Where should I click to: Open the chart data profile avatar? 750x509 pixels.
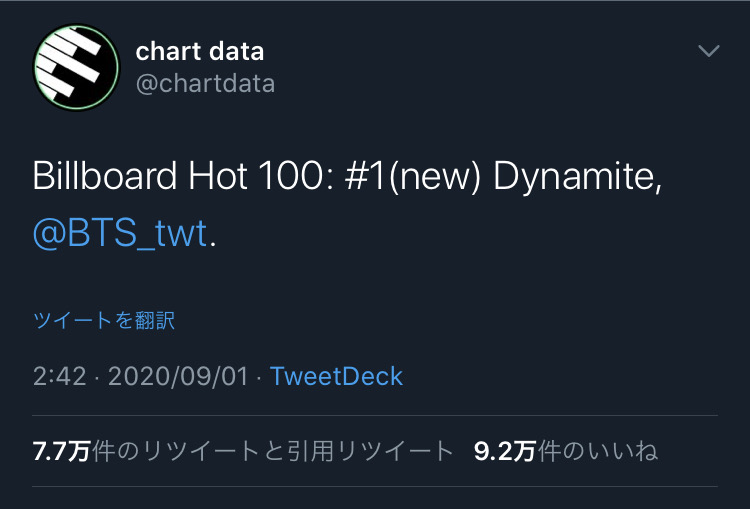click(x=76, y=67)
